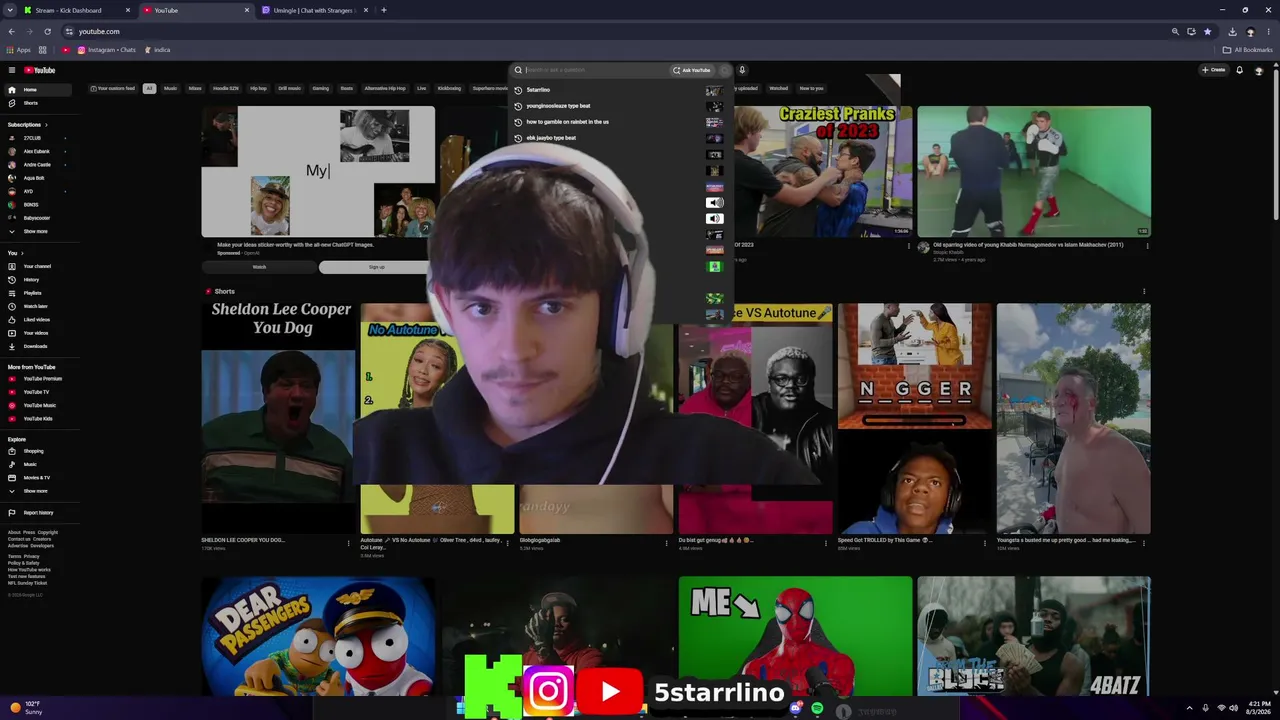Open Movies & TV in Explore

pos(36,478)
